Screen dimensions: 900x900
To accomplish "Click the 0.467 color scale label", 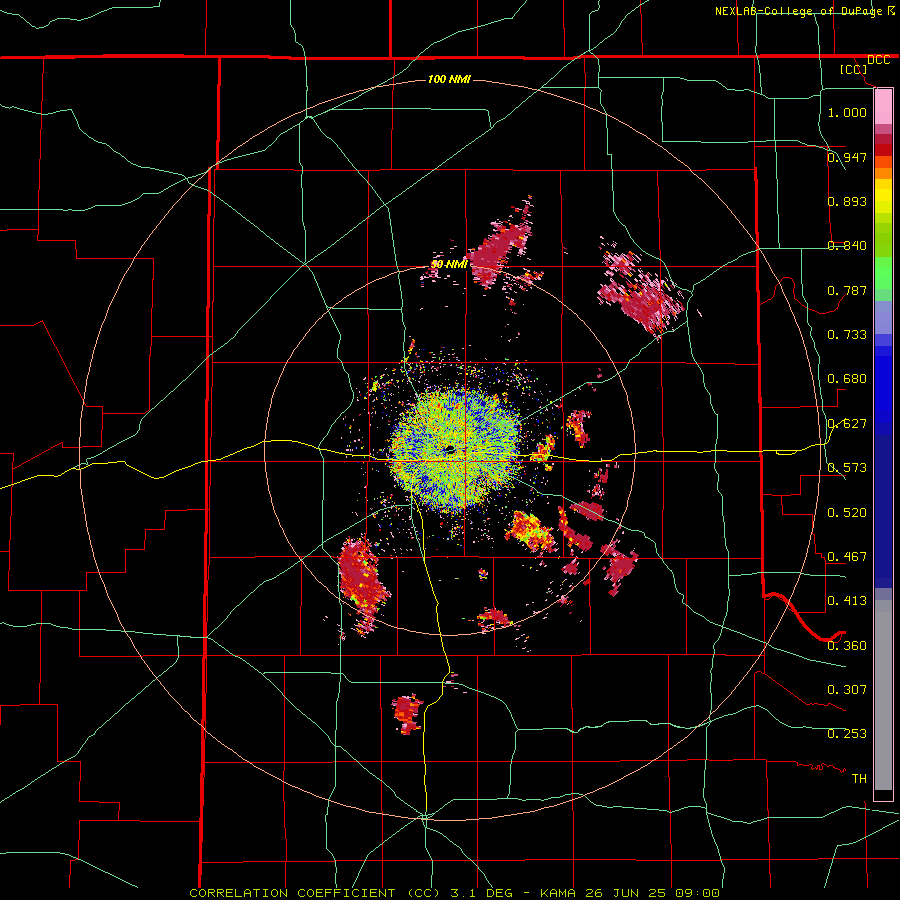I will (847, 557).
